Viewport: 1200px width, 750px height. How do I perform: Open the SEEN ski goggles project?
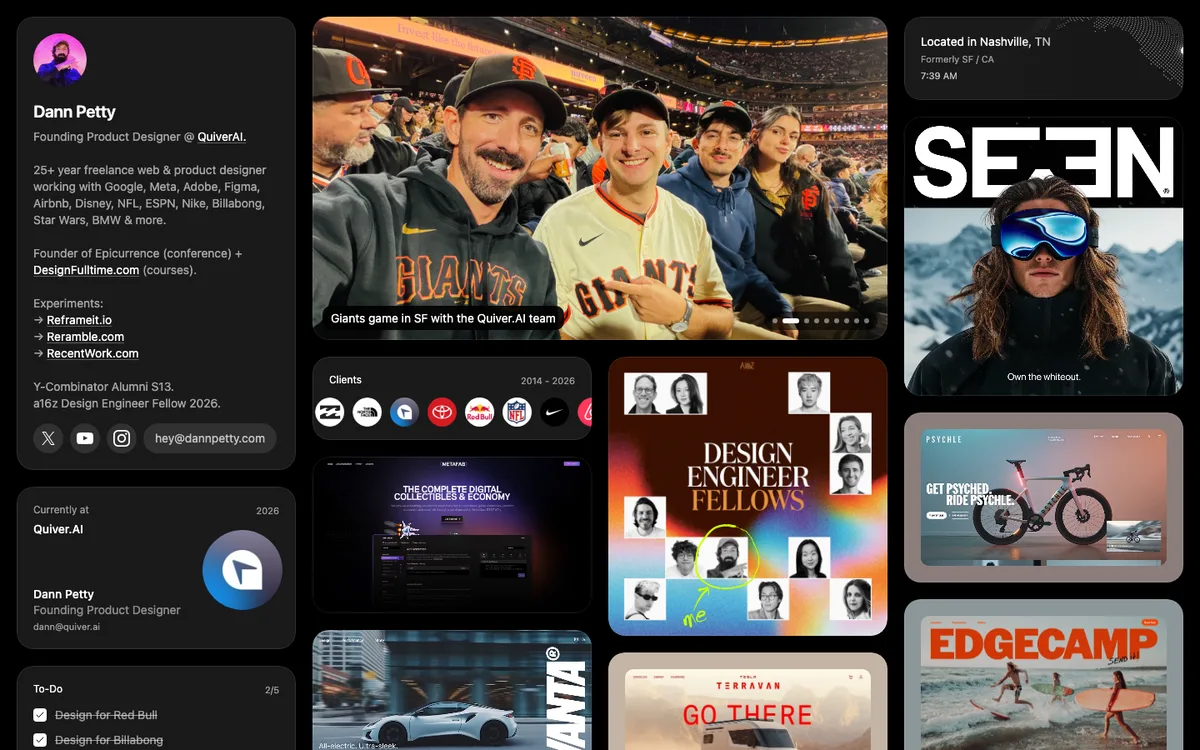point(1043,256)
